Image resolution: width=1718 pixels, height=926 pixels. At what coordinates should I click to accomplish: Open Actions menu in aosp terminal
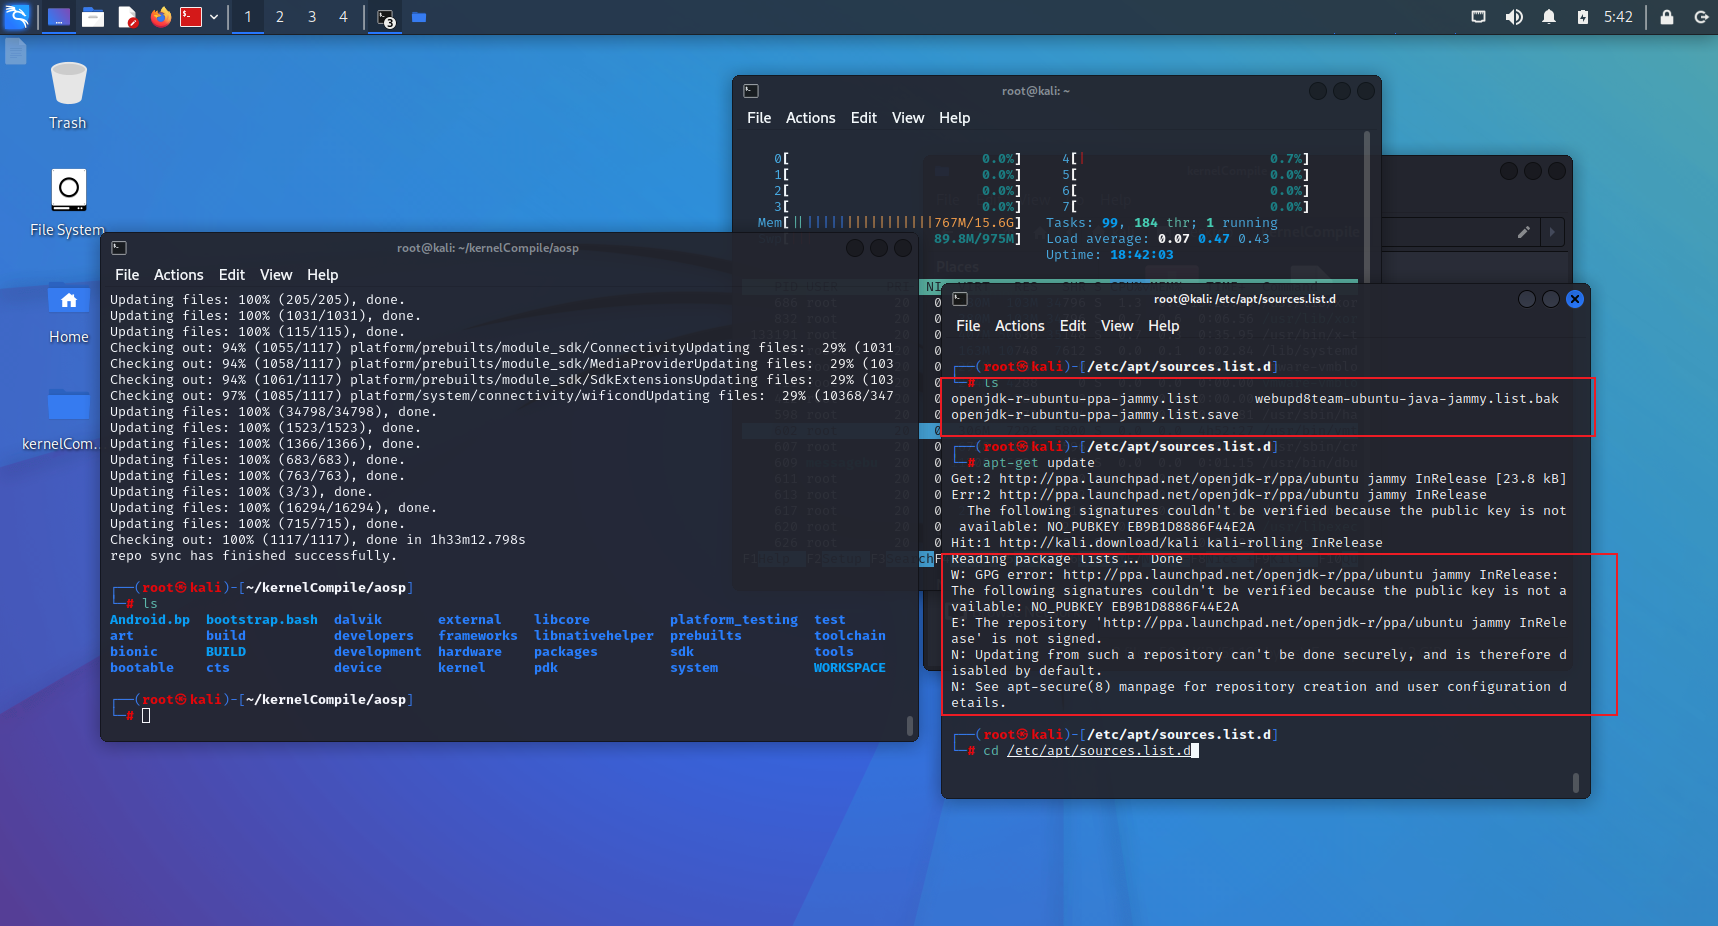click(178, 275)
